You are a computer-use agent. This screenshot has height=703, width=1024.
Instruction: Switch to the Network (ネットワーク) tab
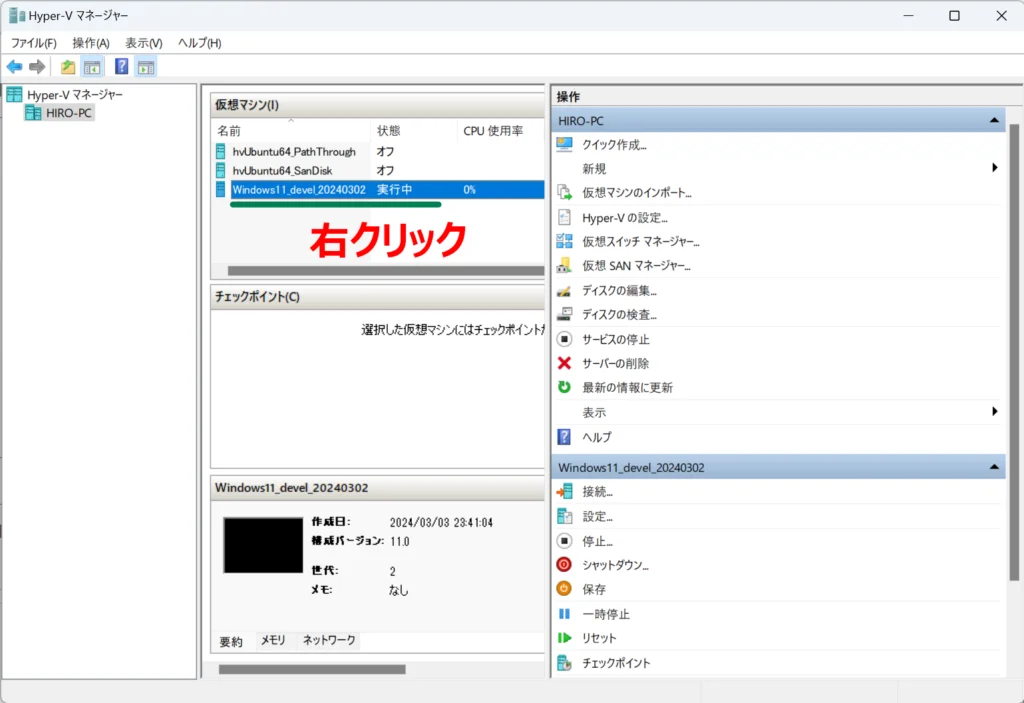click(329, 641)
